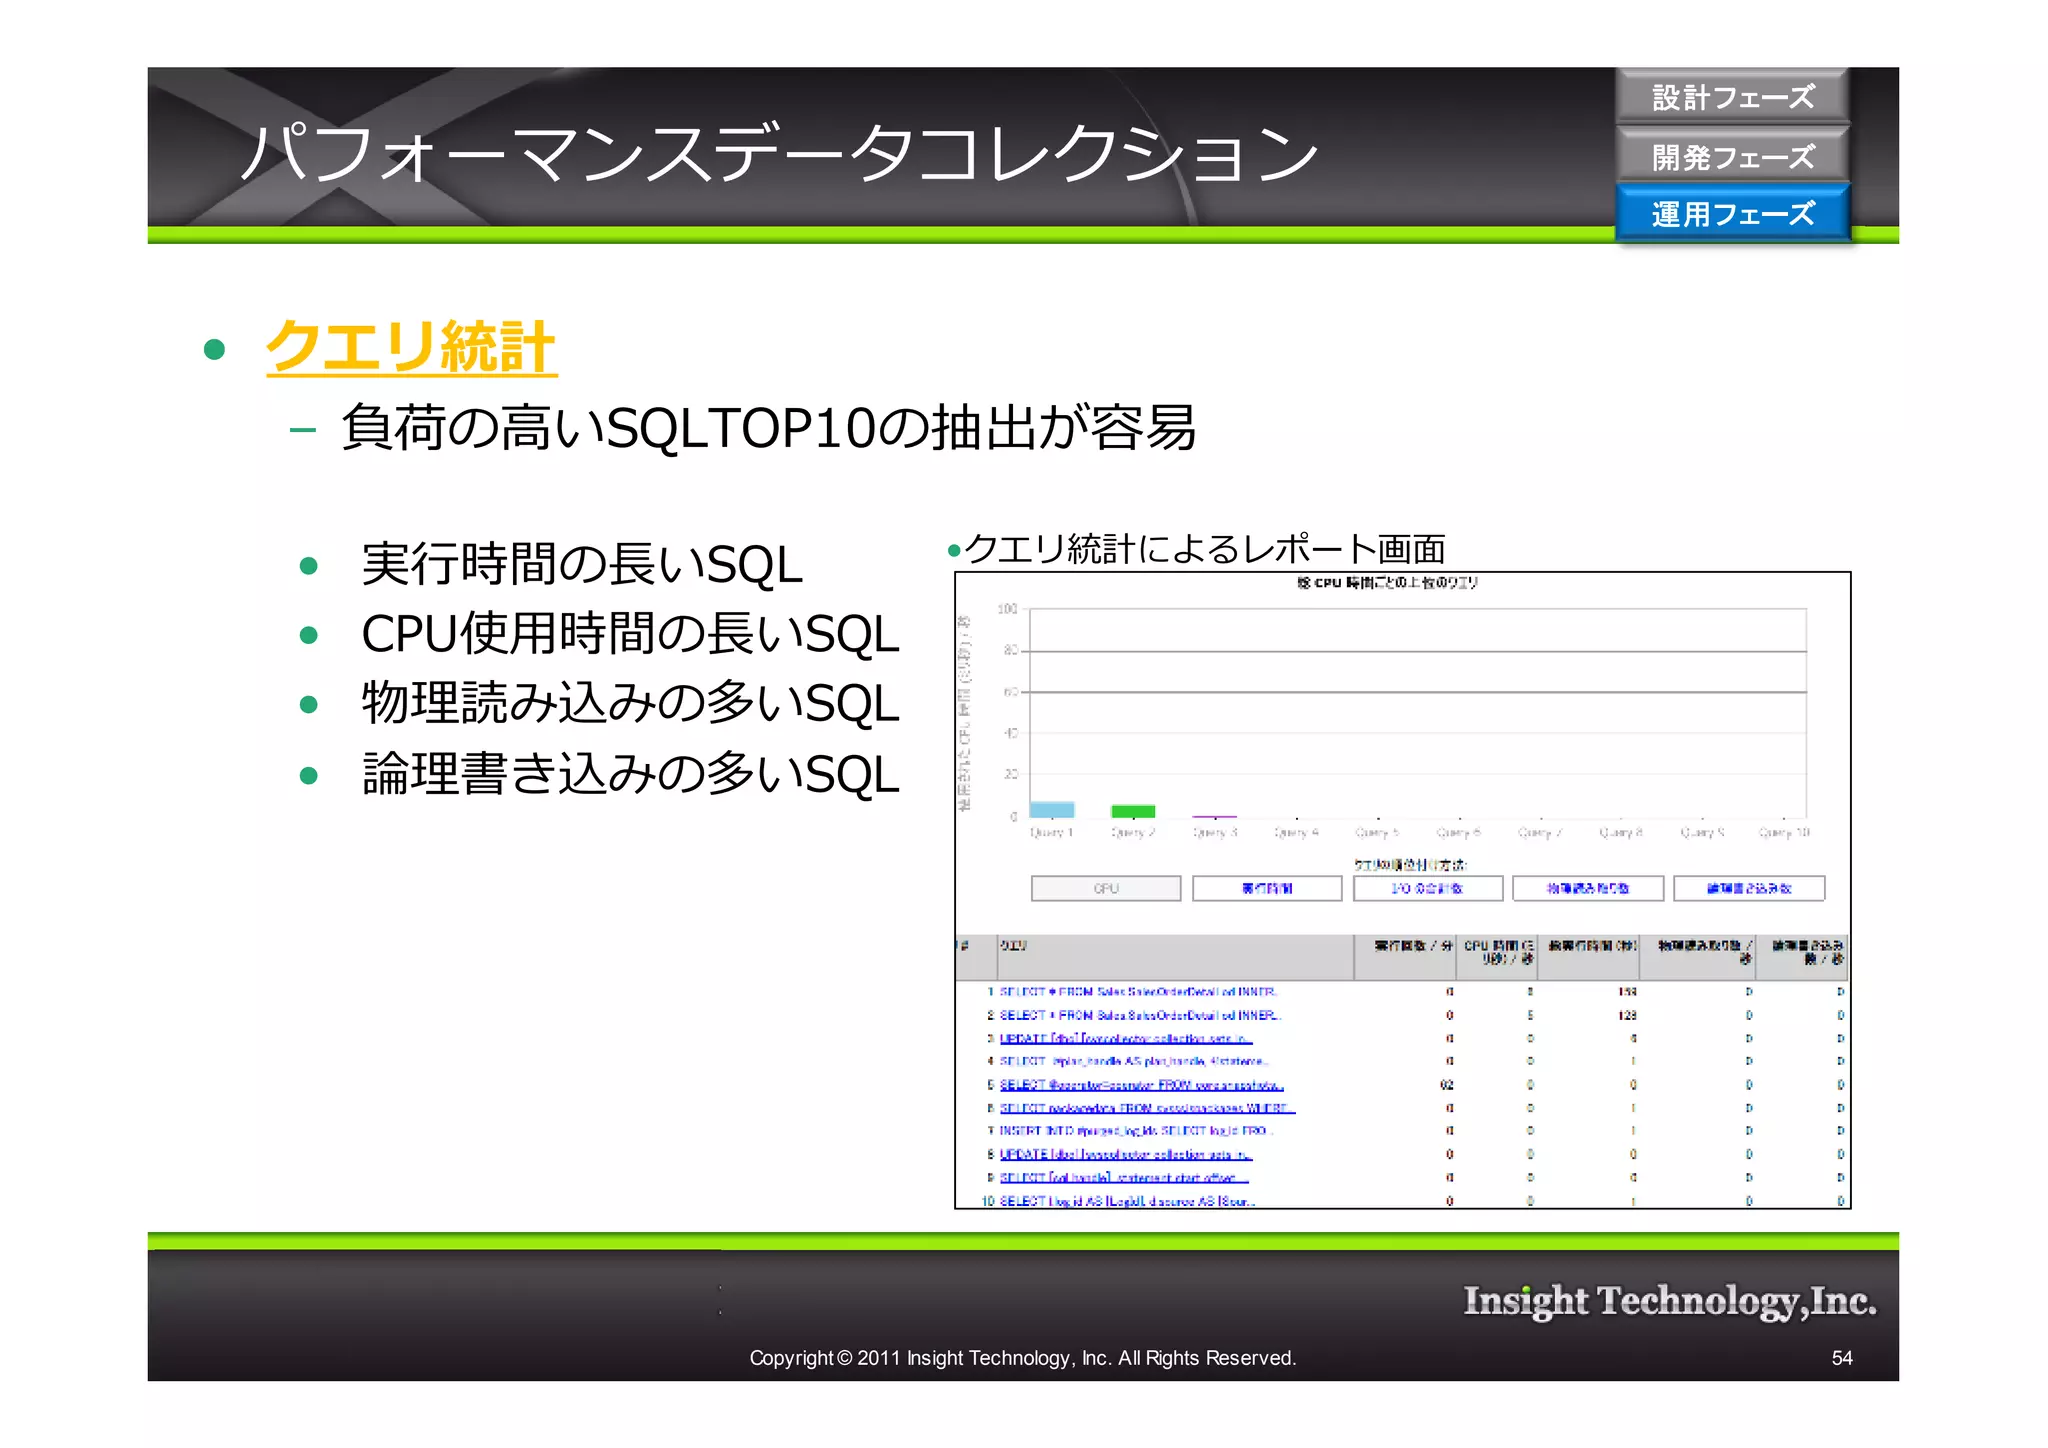This screenshot has height=1448, width=2048.
Task: Click the copyright notice text
Action: point(1023,1358)
